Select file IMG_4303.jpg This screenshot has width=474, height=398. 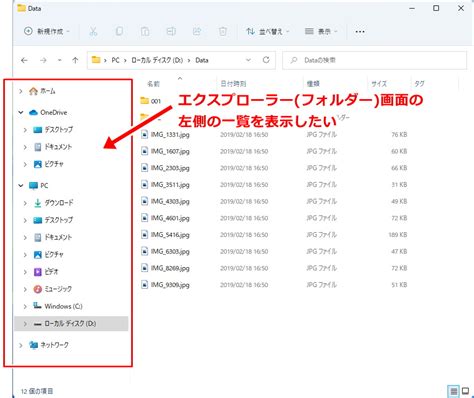(170, 201)
